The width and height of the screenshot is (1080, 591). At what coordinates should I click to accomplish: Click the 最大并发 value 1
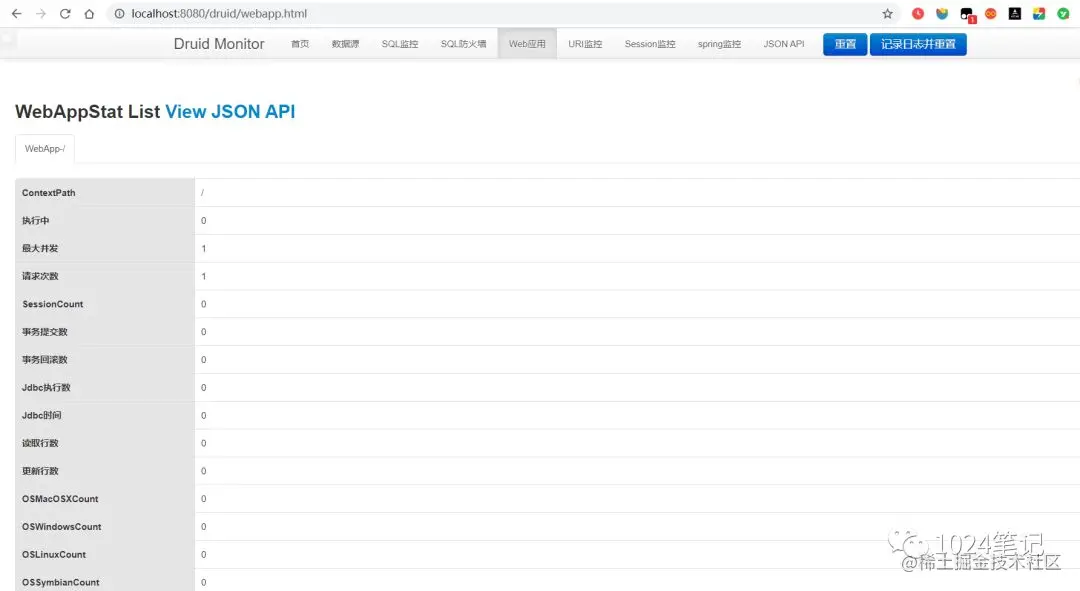(x=203, y=249)
